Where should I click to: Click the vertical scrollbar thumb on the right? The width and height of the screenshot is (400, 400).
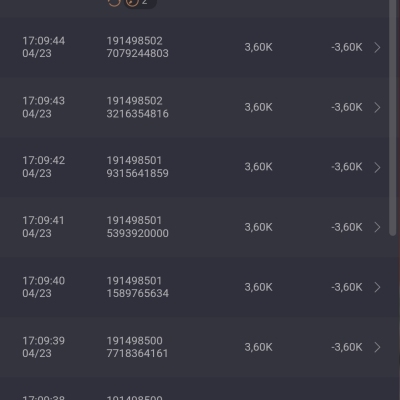click(x=393, y=117)
